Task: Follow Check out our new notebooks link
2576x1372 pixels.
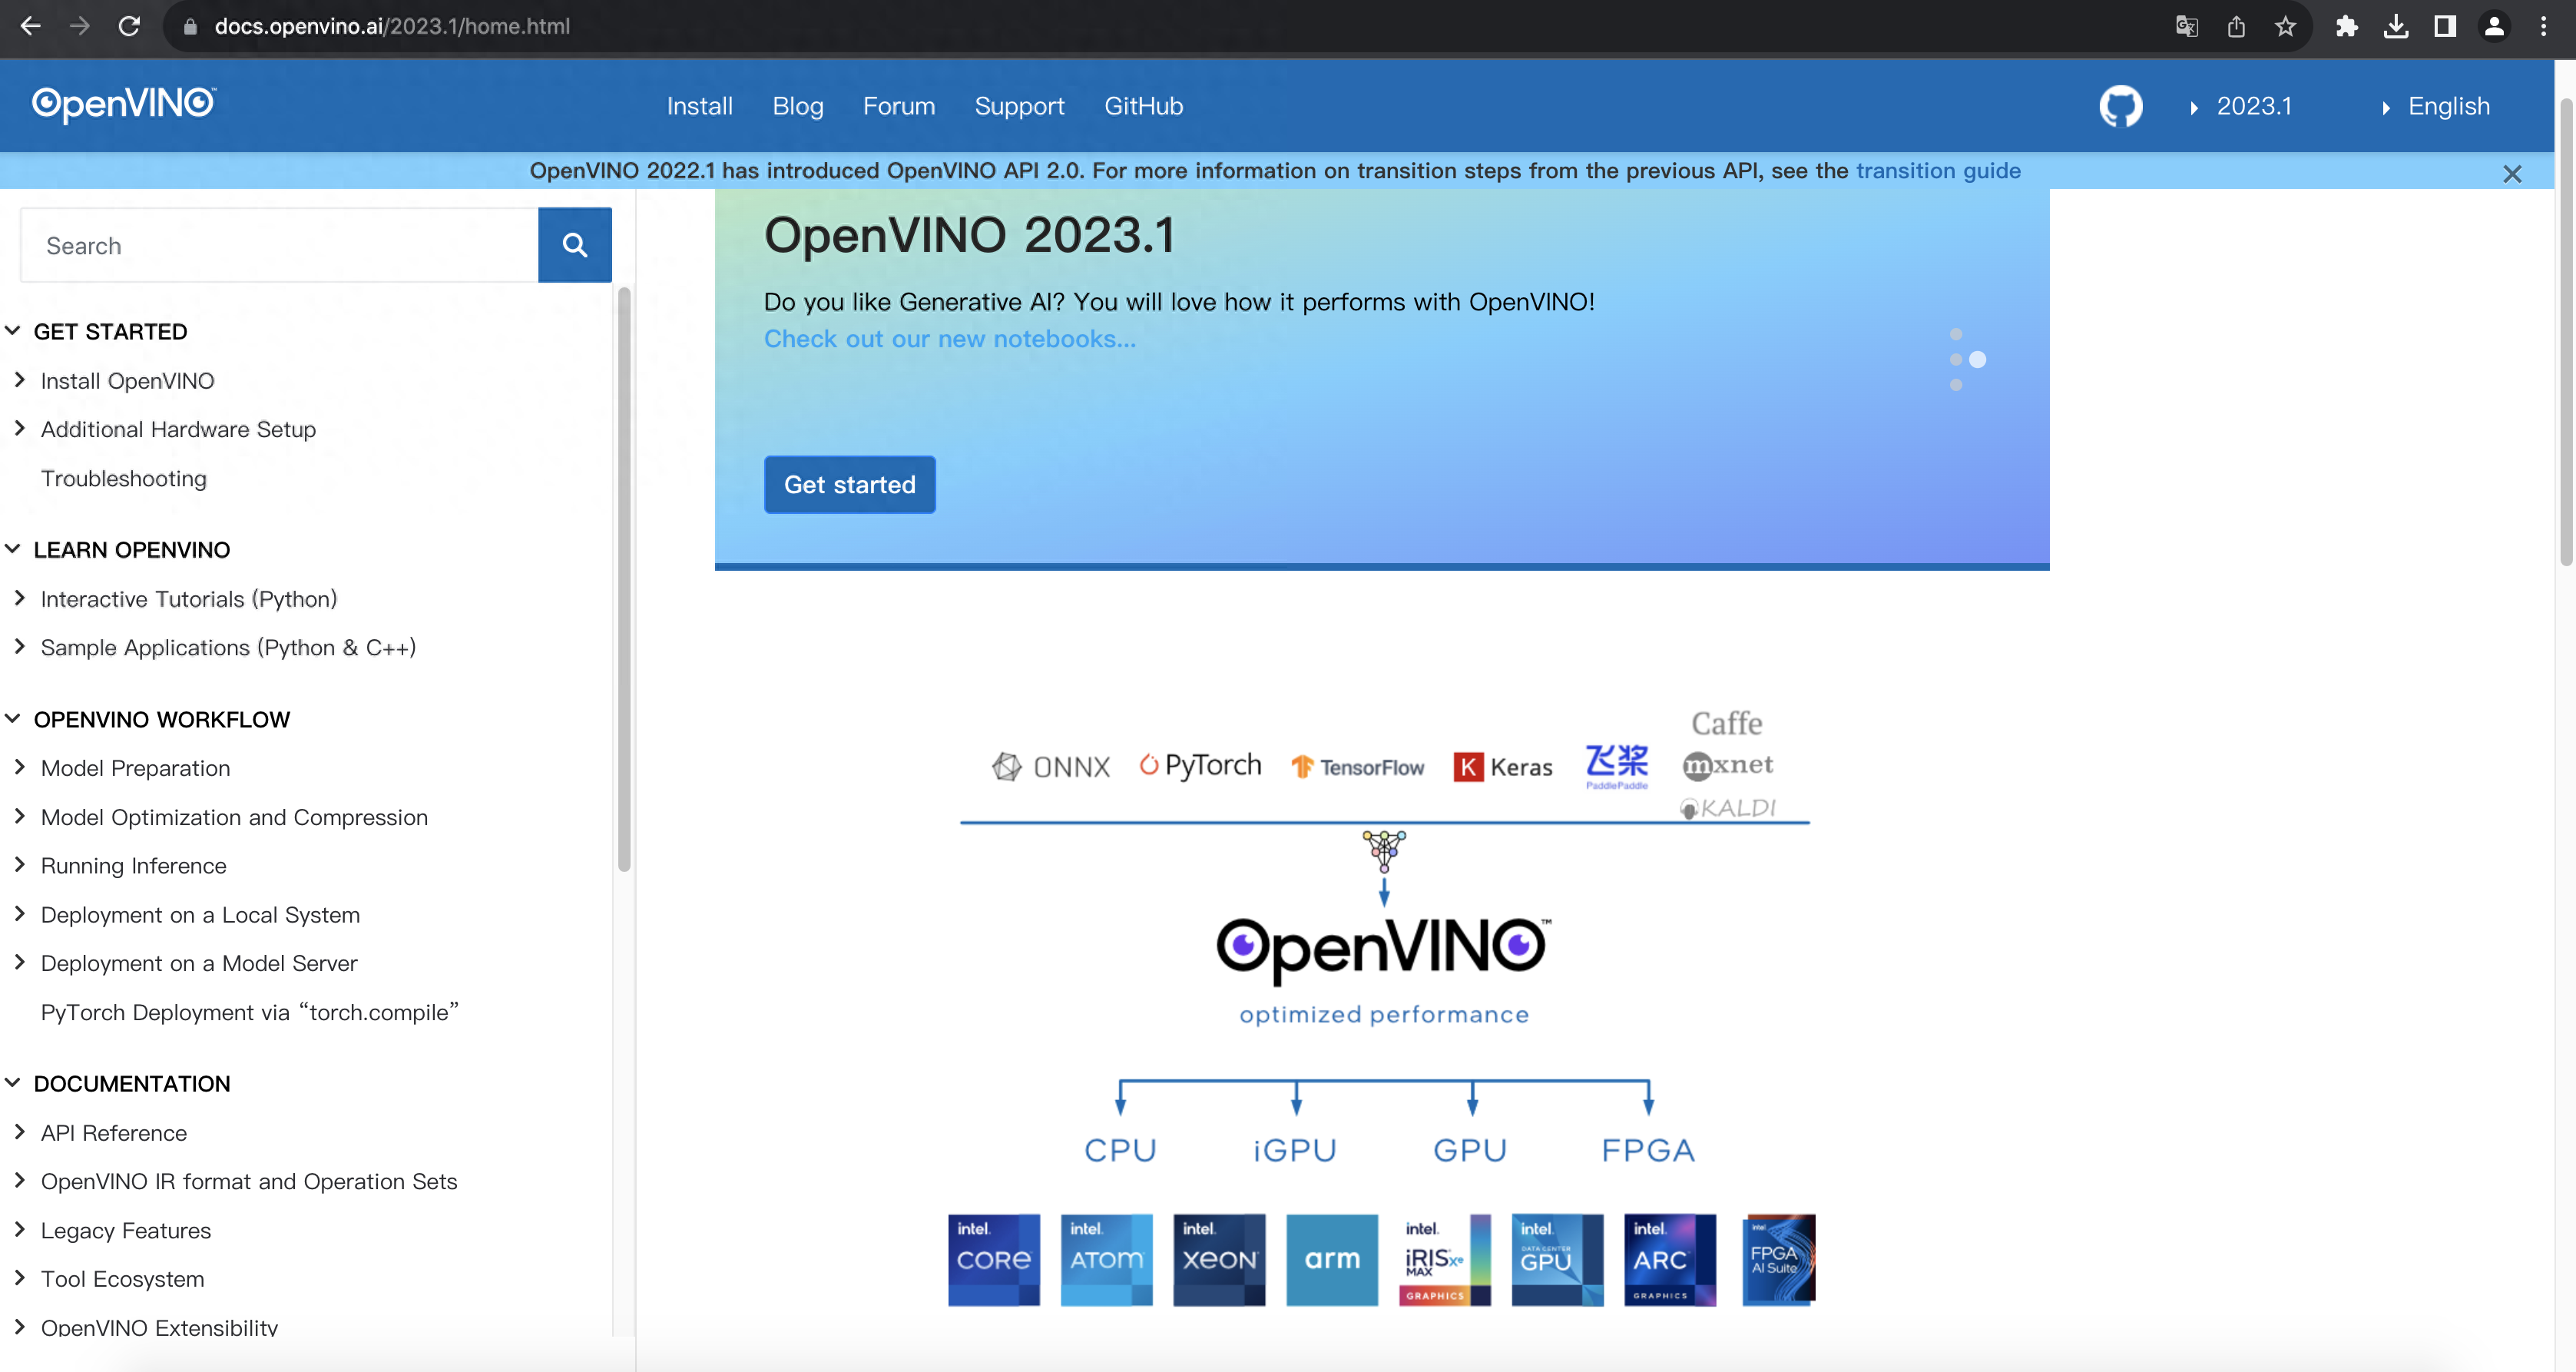Action: (949, 339)
